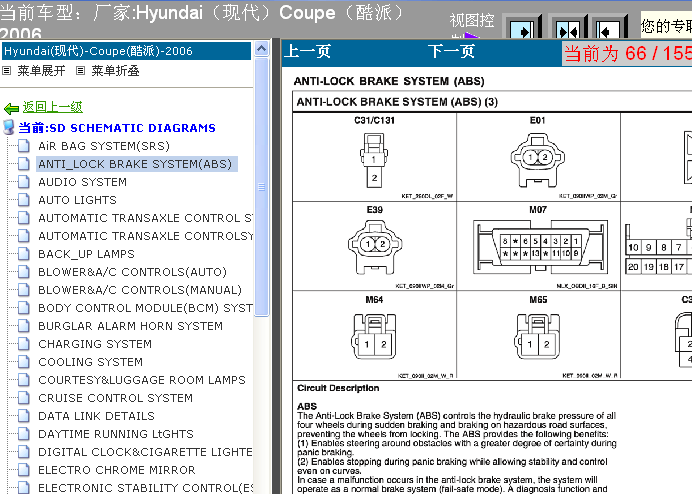Select Hyundai(现代)-Coupe(酷派)-2006 header

[126, 51]
